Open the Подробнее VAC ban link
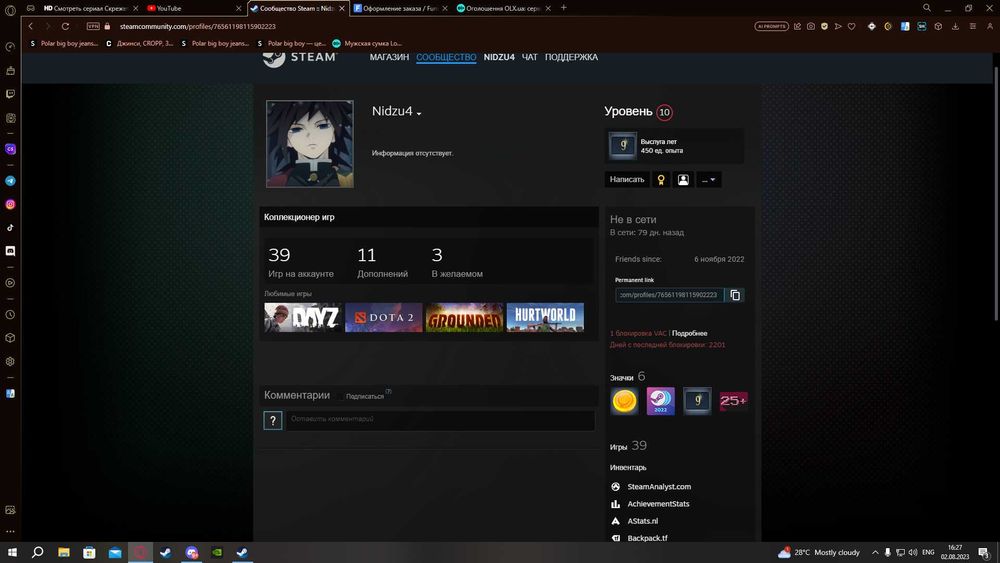 (689, 333)
